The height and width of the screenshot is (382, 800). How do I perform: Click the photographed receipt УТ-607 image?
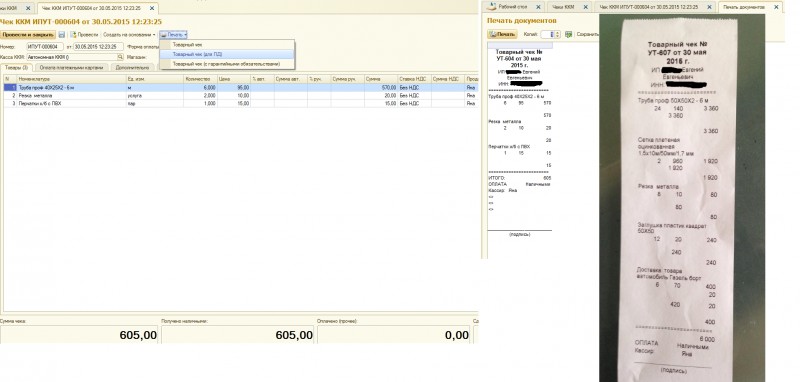[x=682, y=198]
